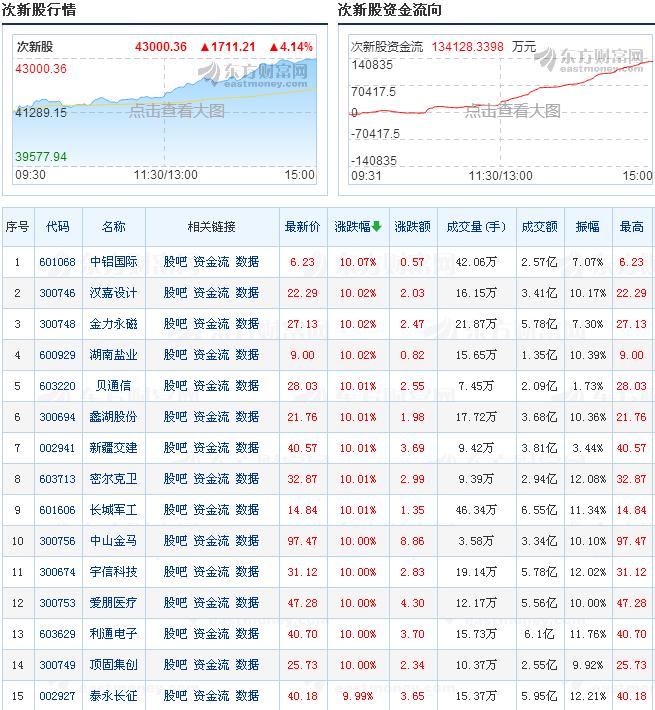
Task: Open 资金流 for 顶固集创 row
Action: pos(211,665)
